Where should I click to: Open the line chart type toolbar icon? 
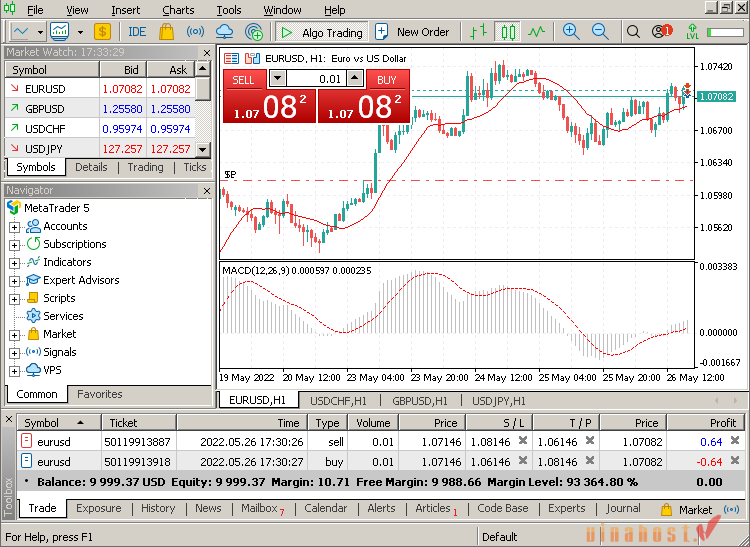[22, 32]
